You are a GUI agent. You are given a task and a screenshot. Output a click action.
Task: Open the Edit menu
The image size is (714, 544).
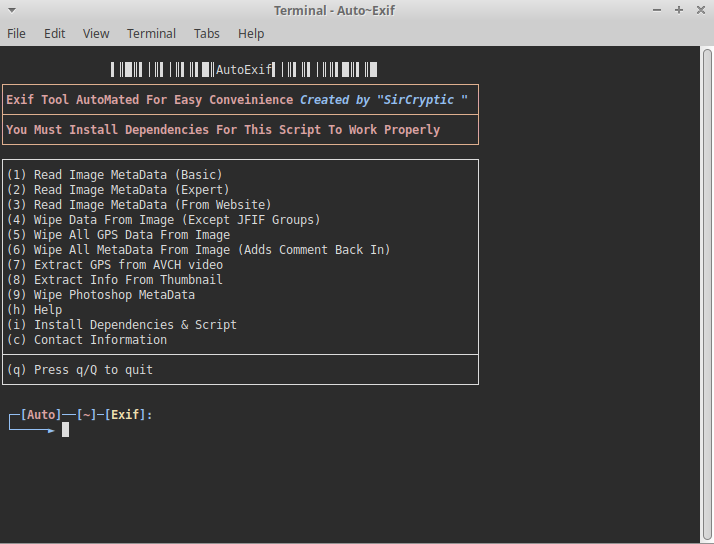(54, 33)
